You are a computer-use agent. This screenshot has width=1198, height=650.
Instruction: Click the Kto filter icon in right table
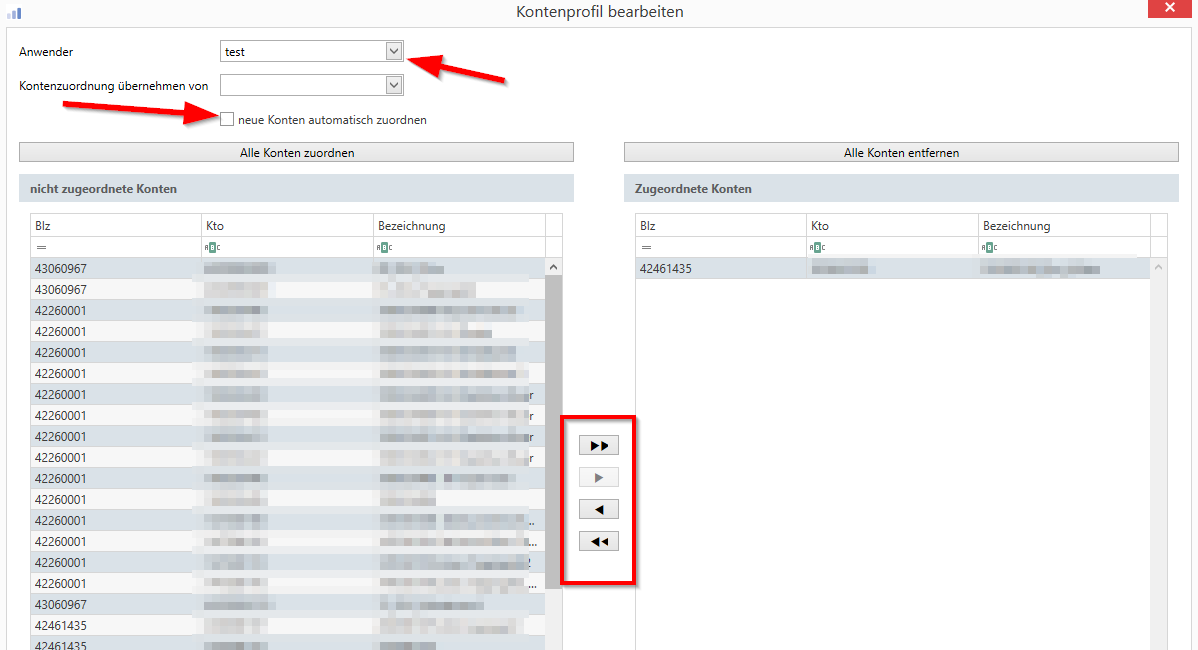pyautogui.click(x=817, y=247)
